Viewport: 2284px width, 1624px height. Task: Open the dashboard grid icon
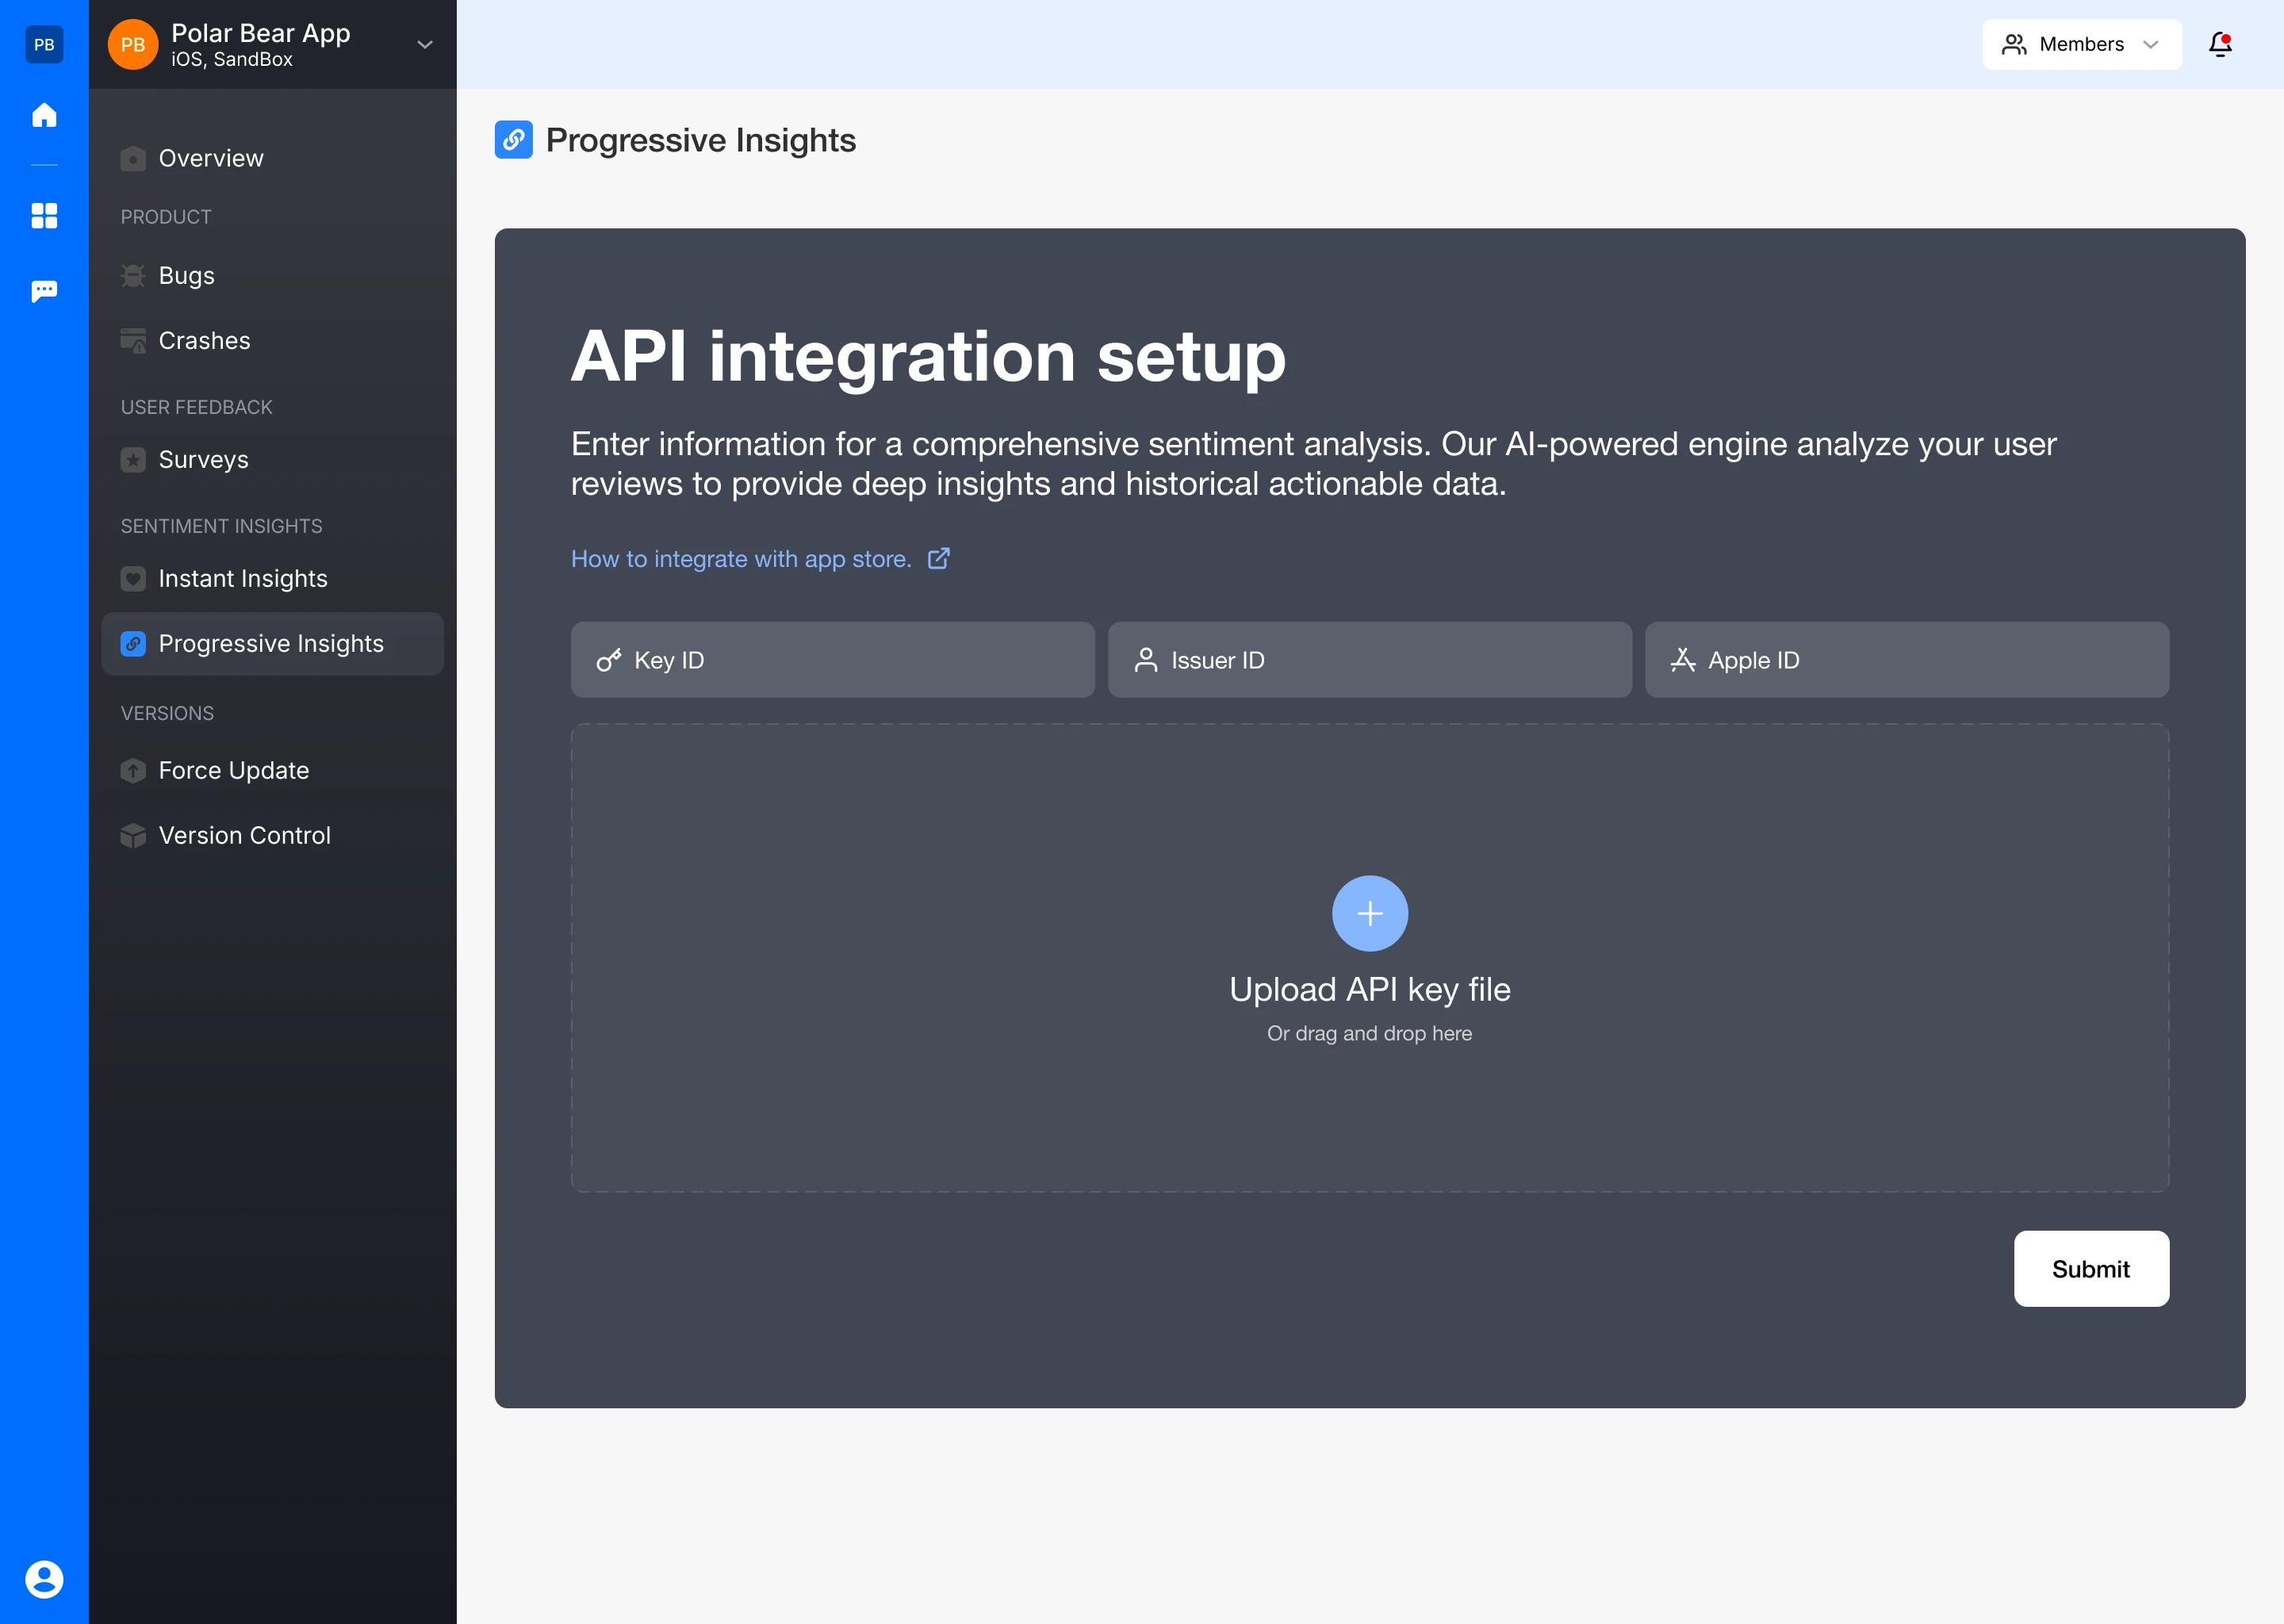click(x=44, y=215)
